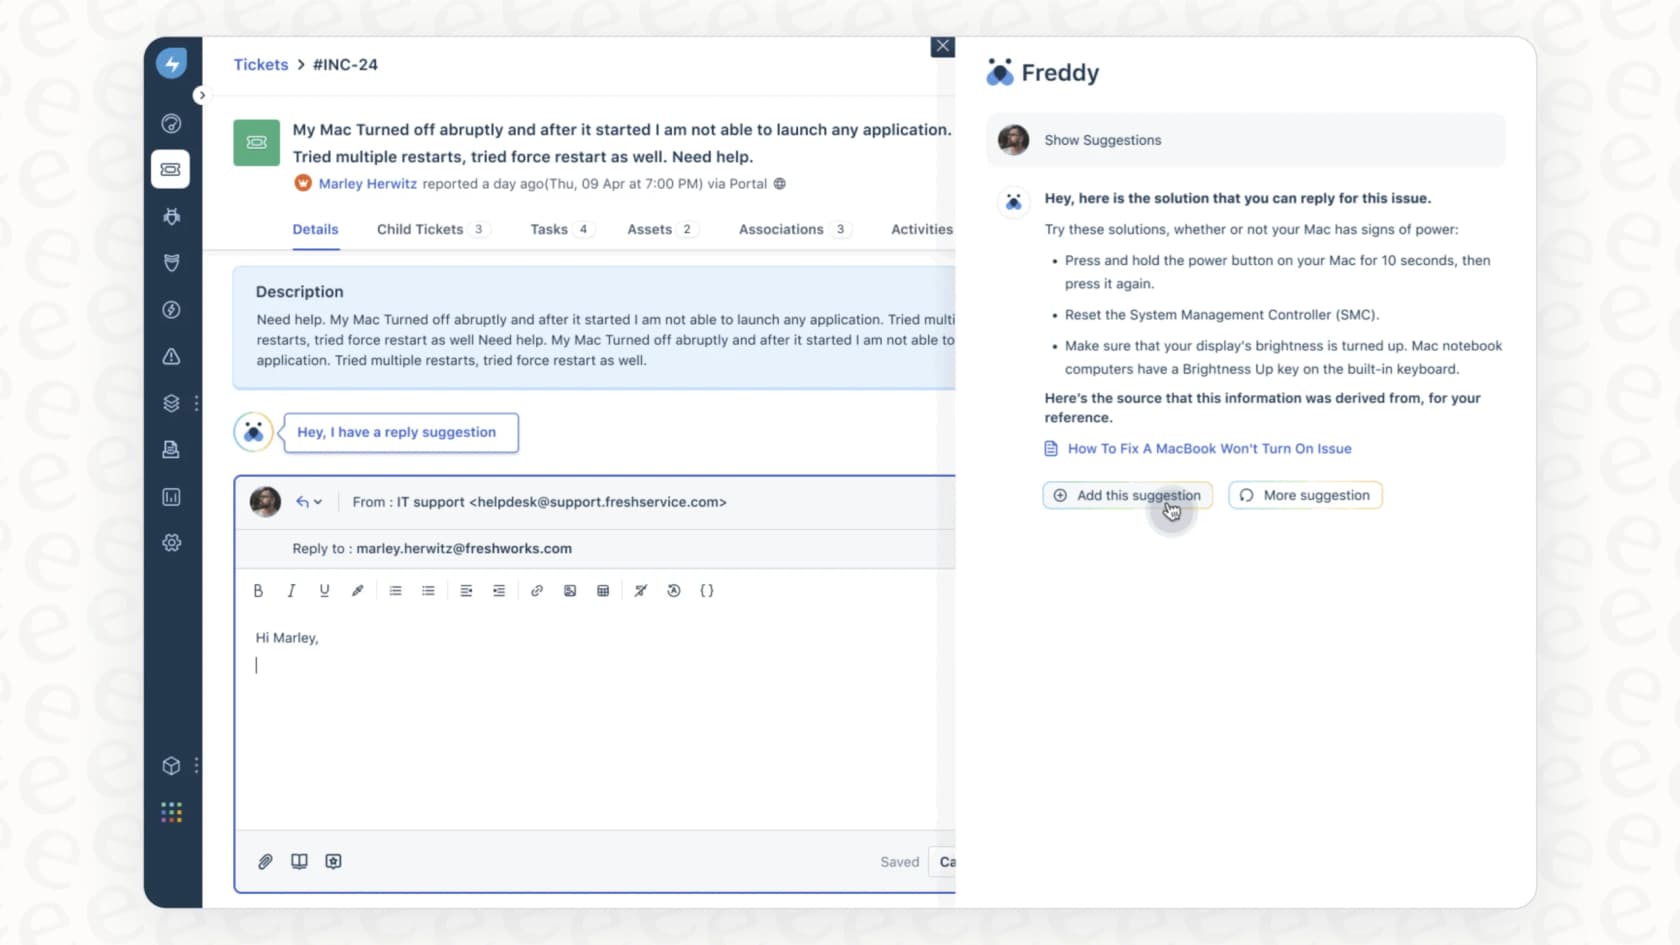Insert a bulleted list in the reply
The image size is (1680, 945).
pyautogui.click(x=428, y=591)
